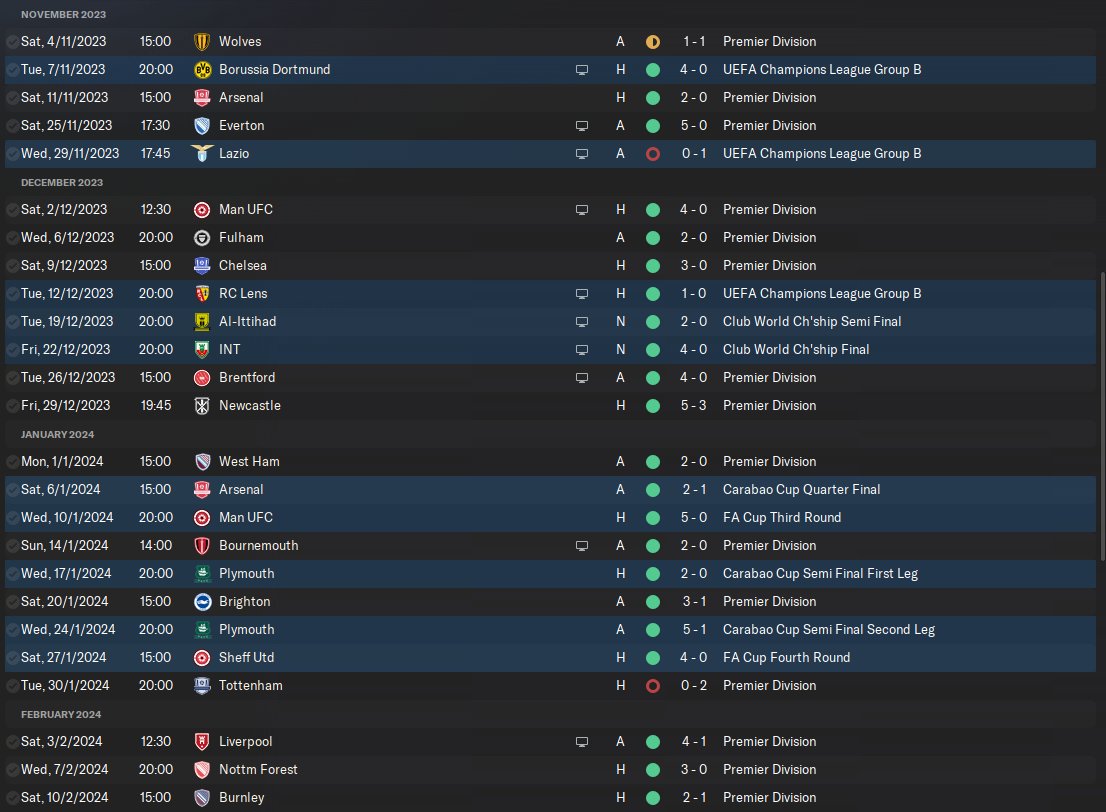Click the Wolves club crest icon
Screen dimensions: 1106x812
coord(202,42)
